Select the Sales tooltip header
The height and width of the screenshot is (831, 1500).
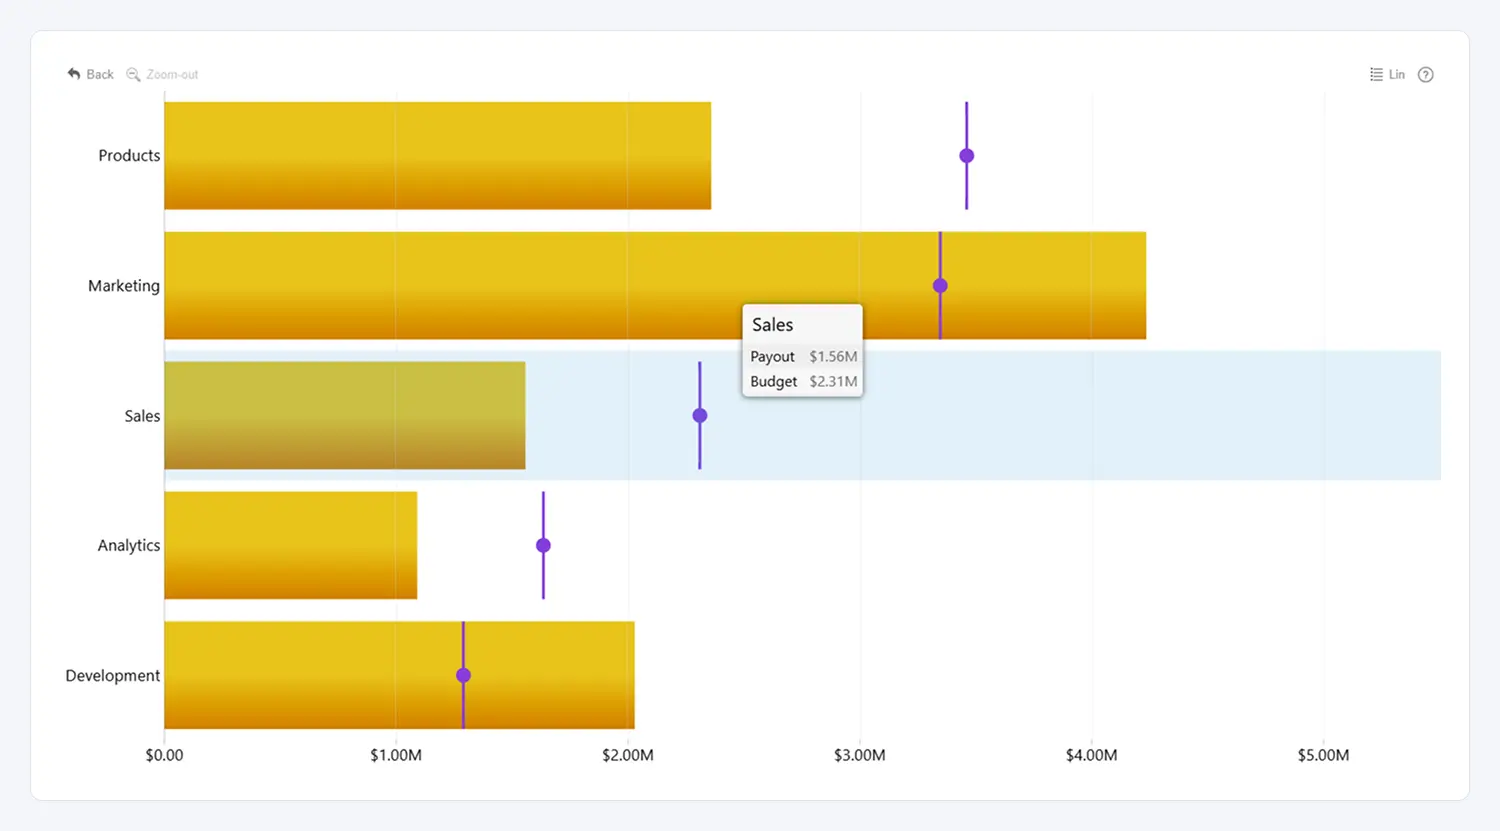pyautogui.click(x=771, y=324)
